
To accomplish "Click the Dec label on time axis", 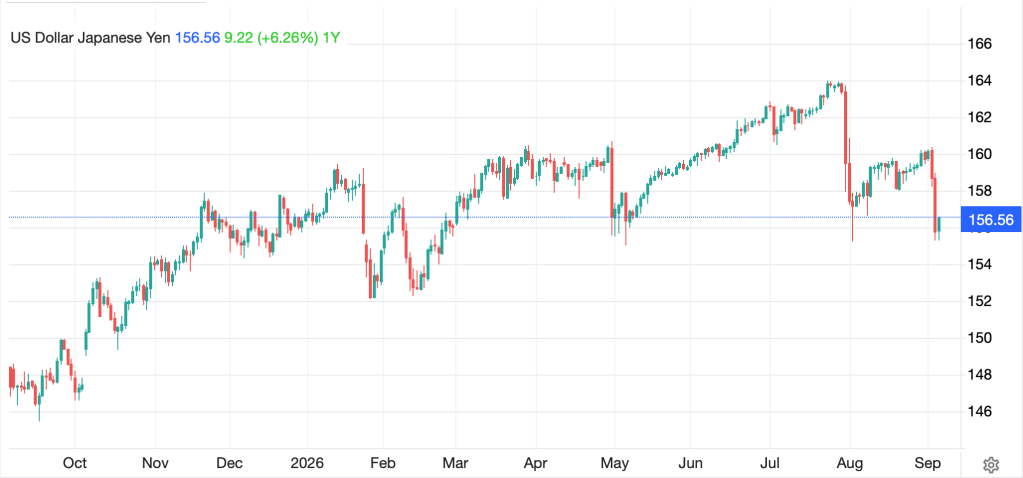I will pyautogui.click(x=230, y=464).
